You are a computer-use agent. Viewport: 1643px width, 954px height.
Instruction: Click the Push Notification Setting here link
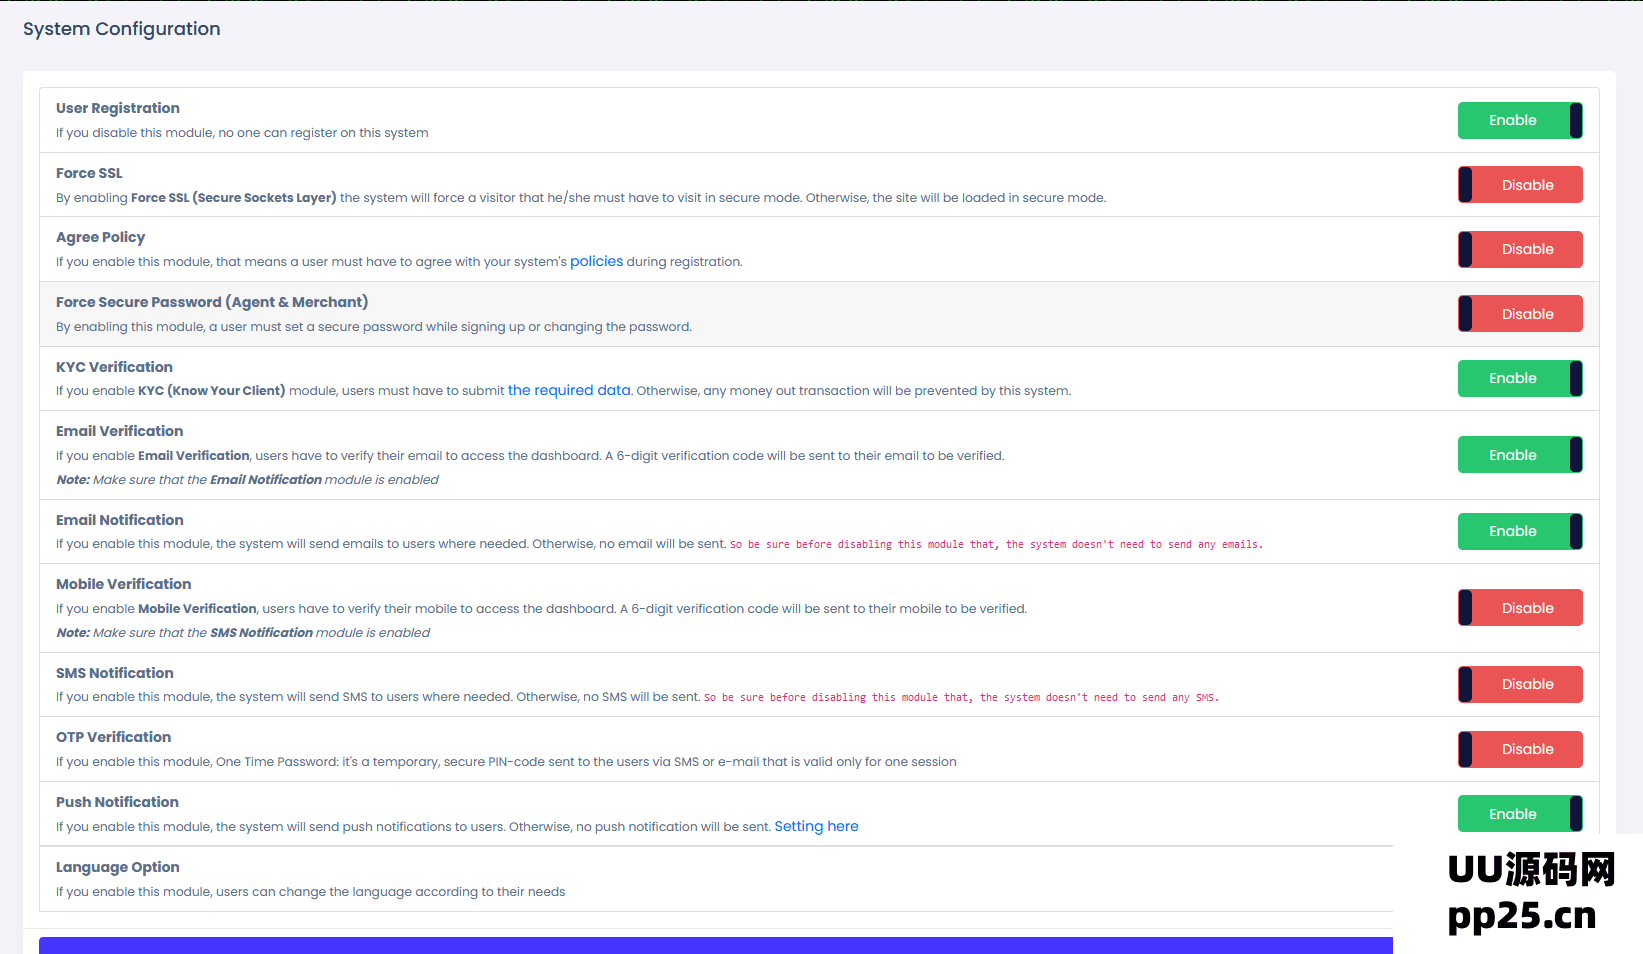[816, 827]
